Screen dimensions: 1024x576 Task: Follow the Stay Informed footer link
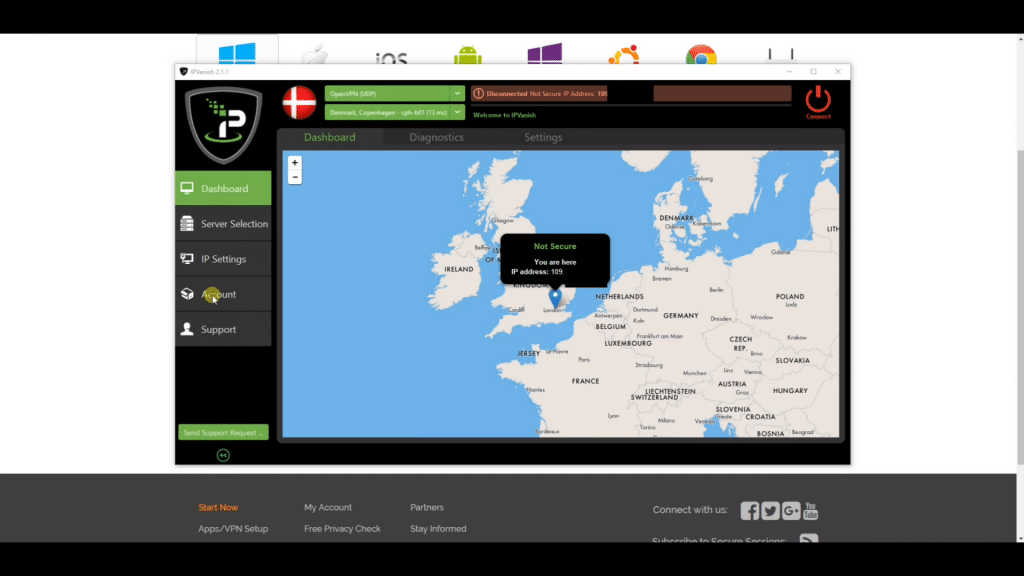click(438, 529)
